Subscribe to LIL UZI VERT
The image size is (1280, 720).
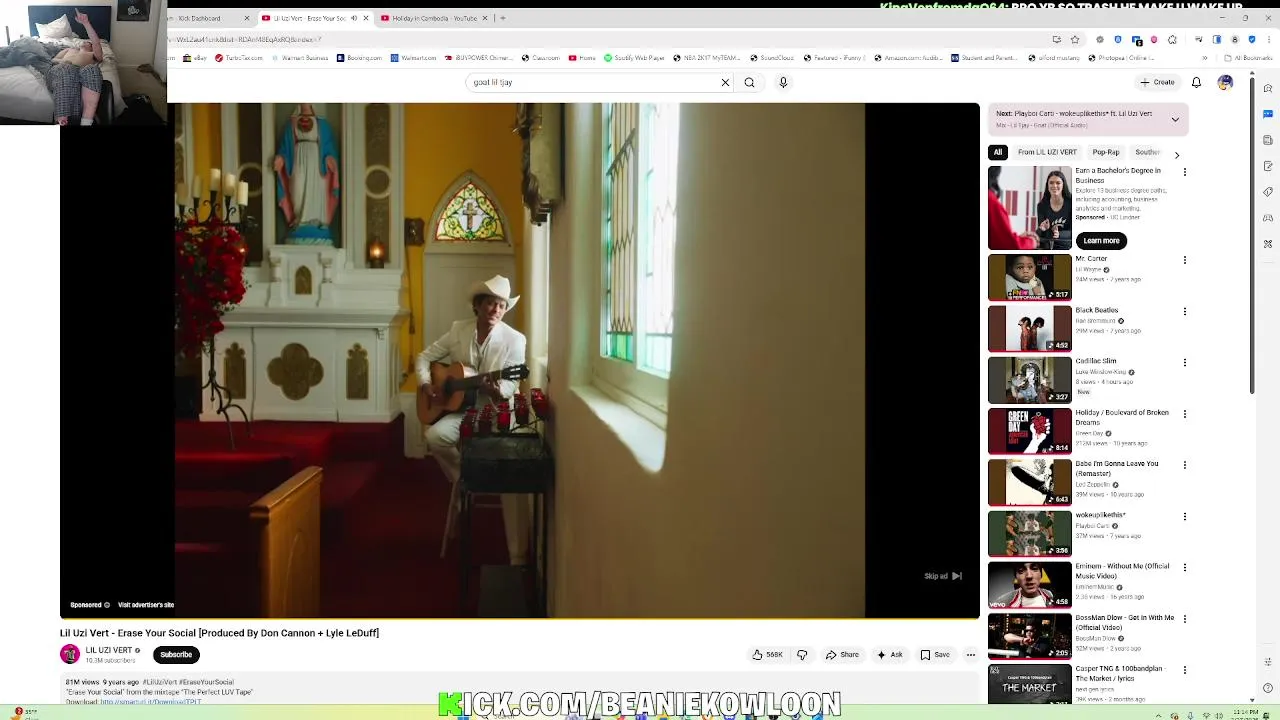(x=176, y=654)
